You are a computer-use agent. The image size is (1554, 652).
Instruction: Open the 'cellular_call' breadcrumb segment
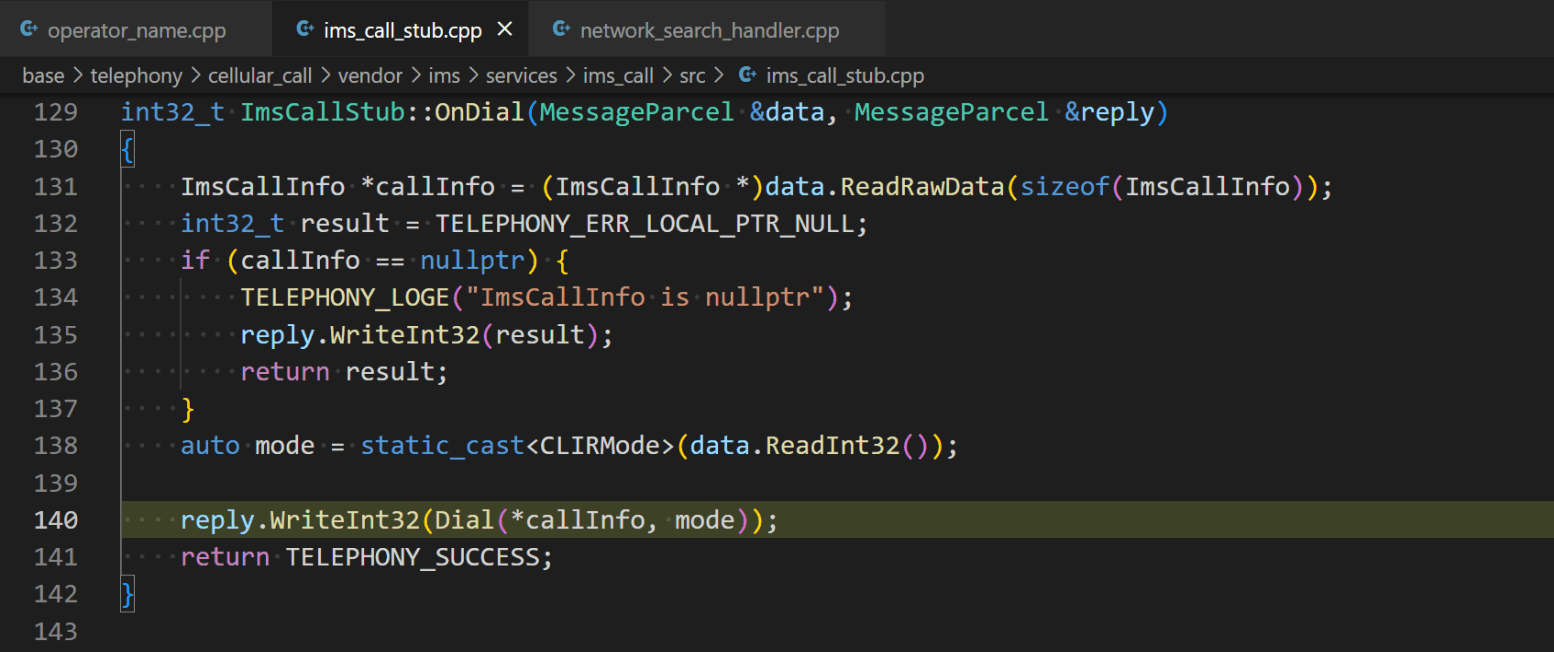(x=260, y=75)
